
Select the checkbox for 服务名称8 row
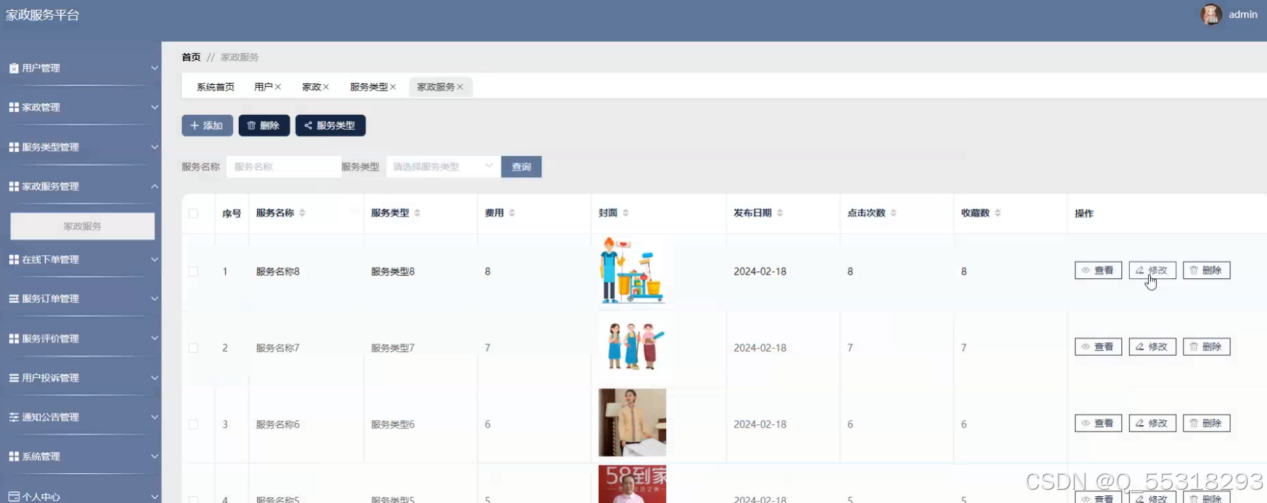pos(193,271)
